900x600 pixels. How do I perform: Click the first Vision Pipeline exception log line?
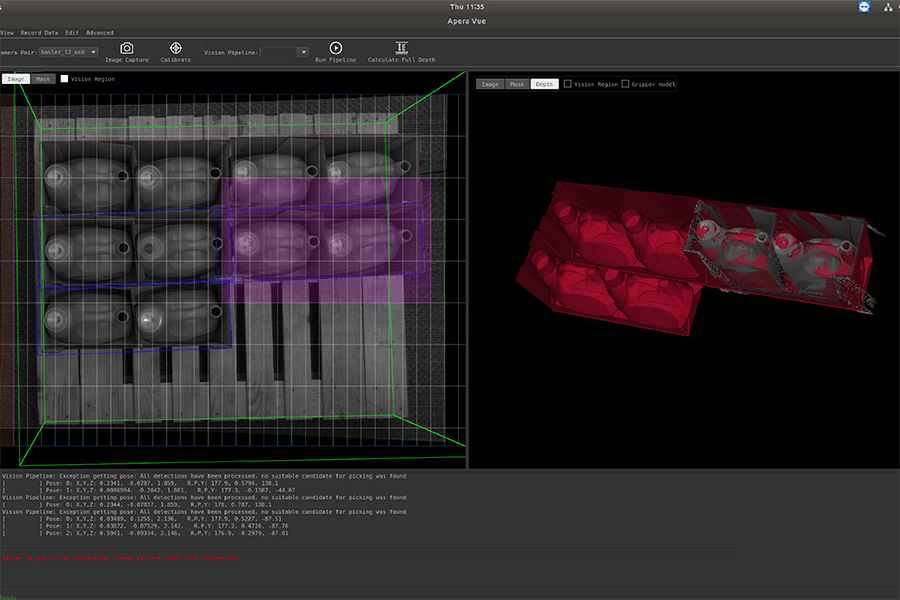pyautogui.click(x=204, y=476)
